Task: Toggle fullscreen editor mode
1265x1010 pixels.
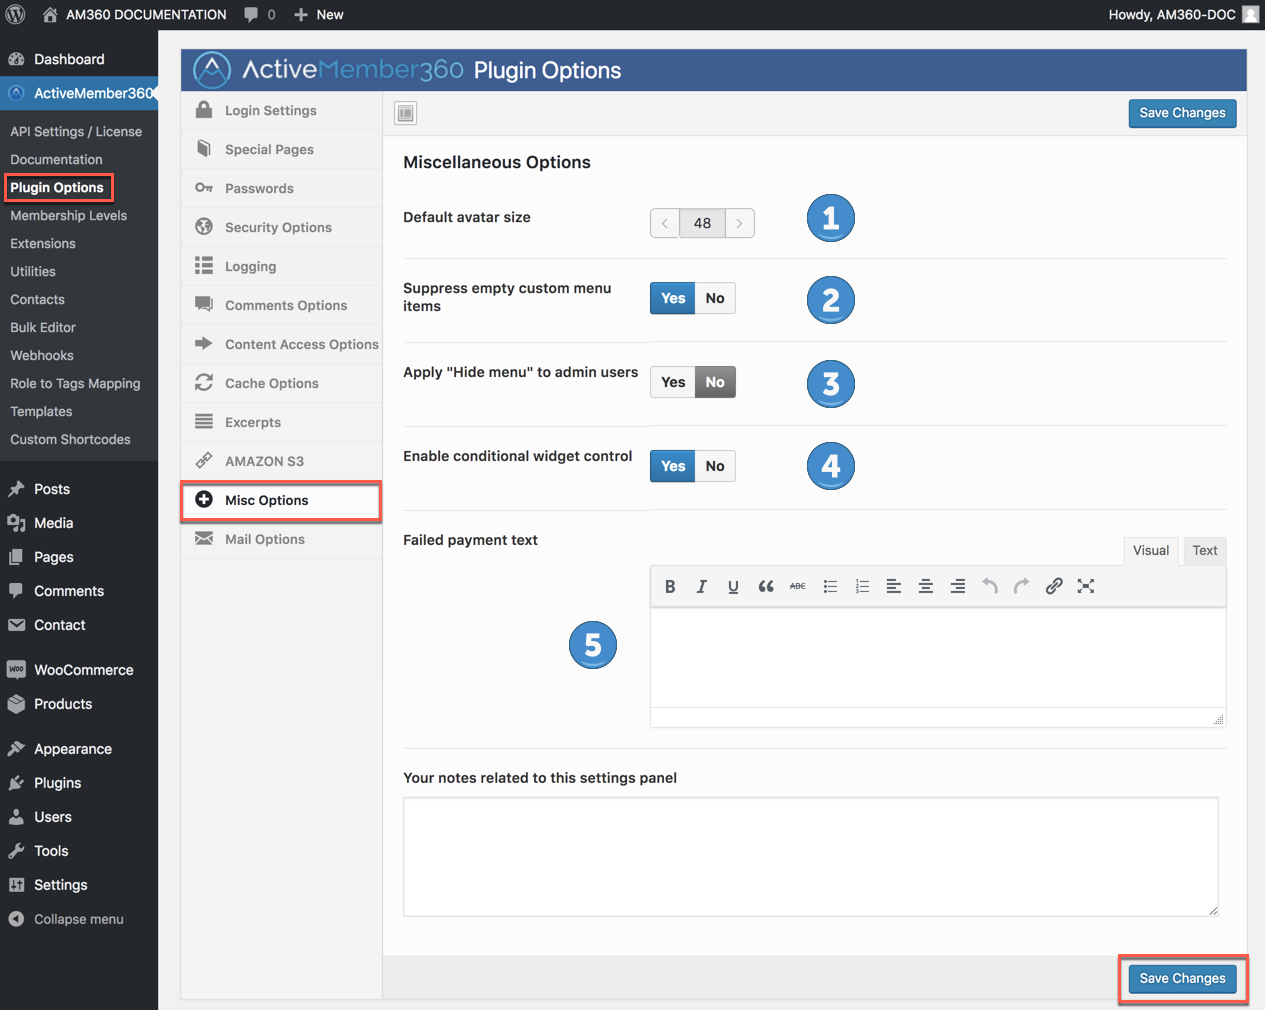Action: 1086,587
